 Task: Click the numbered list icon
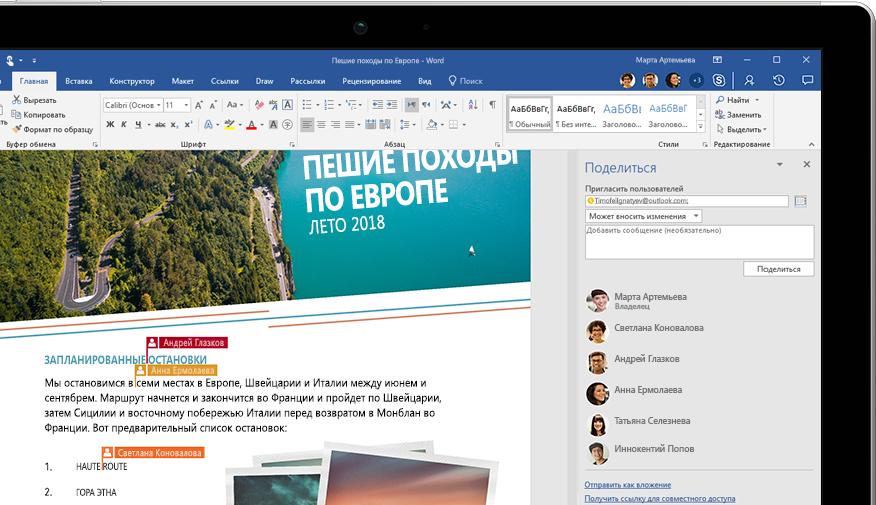pyautogui.click(x=329, y=104)
